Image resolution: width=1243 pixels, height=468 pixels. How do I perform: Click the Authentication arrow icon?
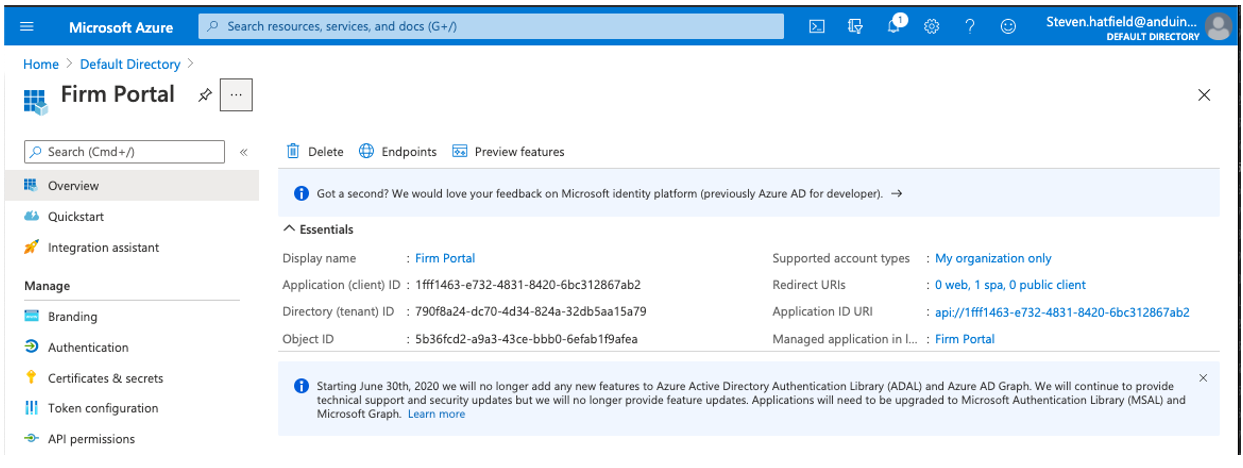click(x=31, y=348)
